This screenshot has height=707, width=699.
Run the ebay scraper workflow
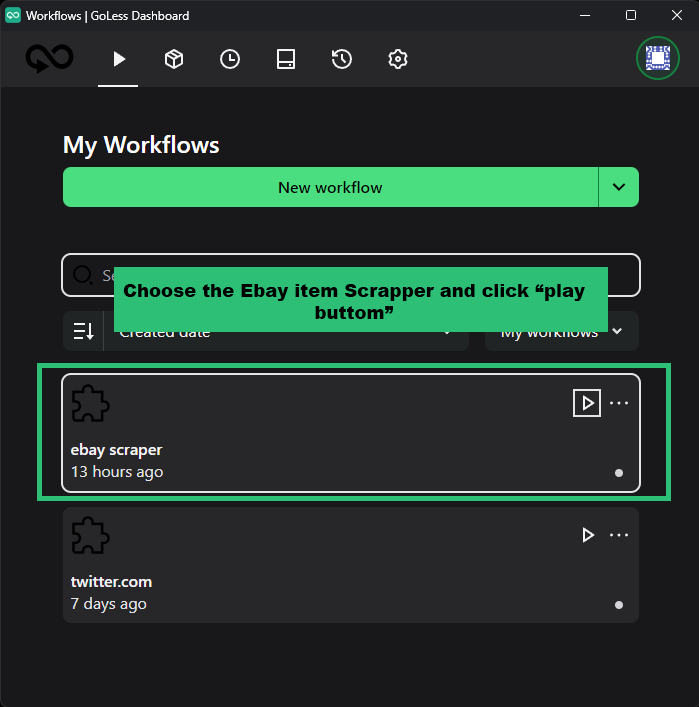click(x=587, y=403)
